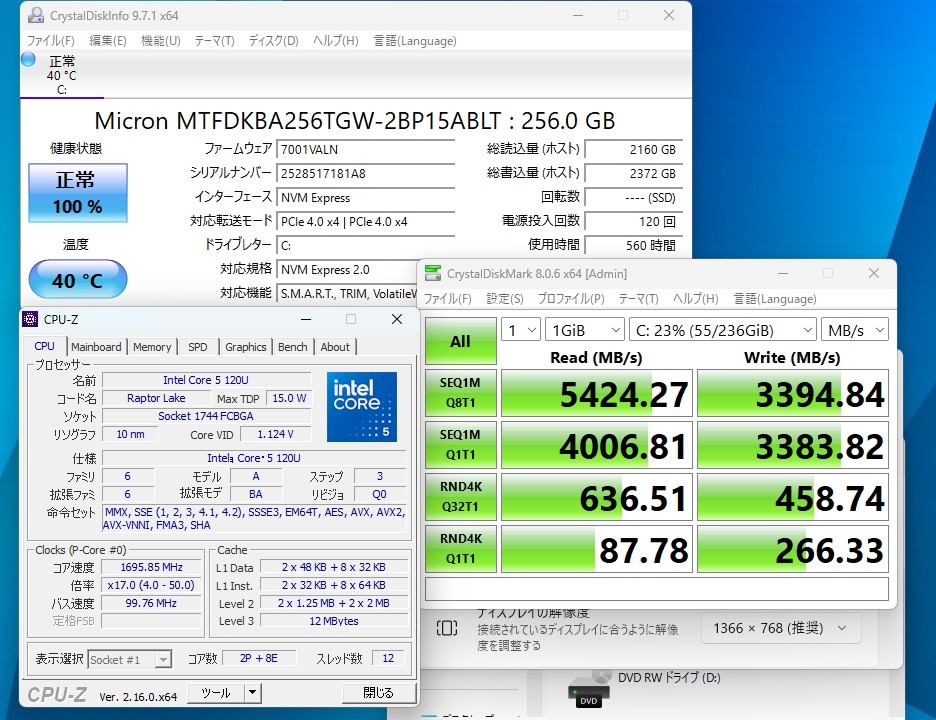The width and height of the screenshot is (936, 720).
Task: Switch to the Mainboard tab in CPU-Z
Action: click(96, 347)
